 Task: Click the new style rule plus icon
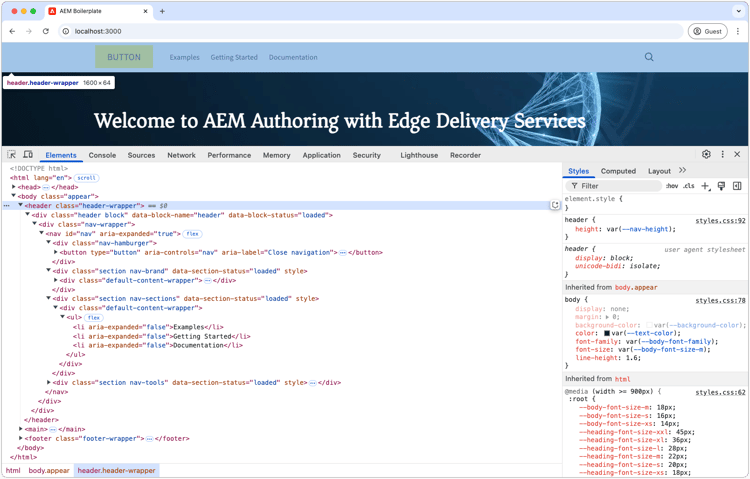pos(706,186)
